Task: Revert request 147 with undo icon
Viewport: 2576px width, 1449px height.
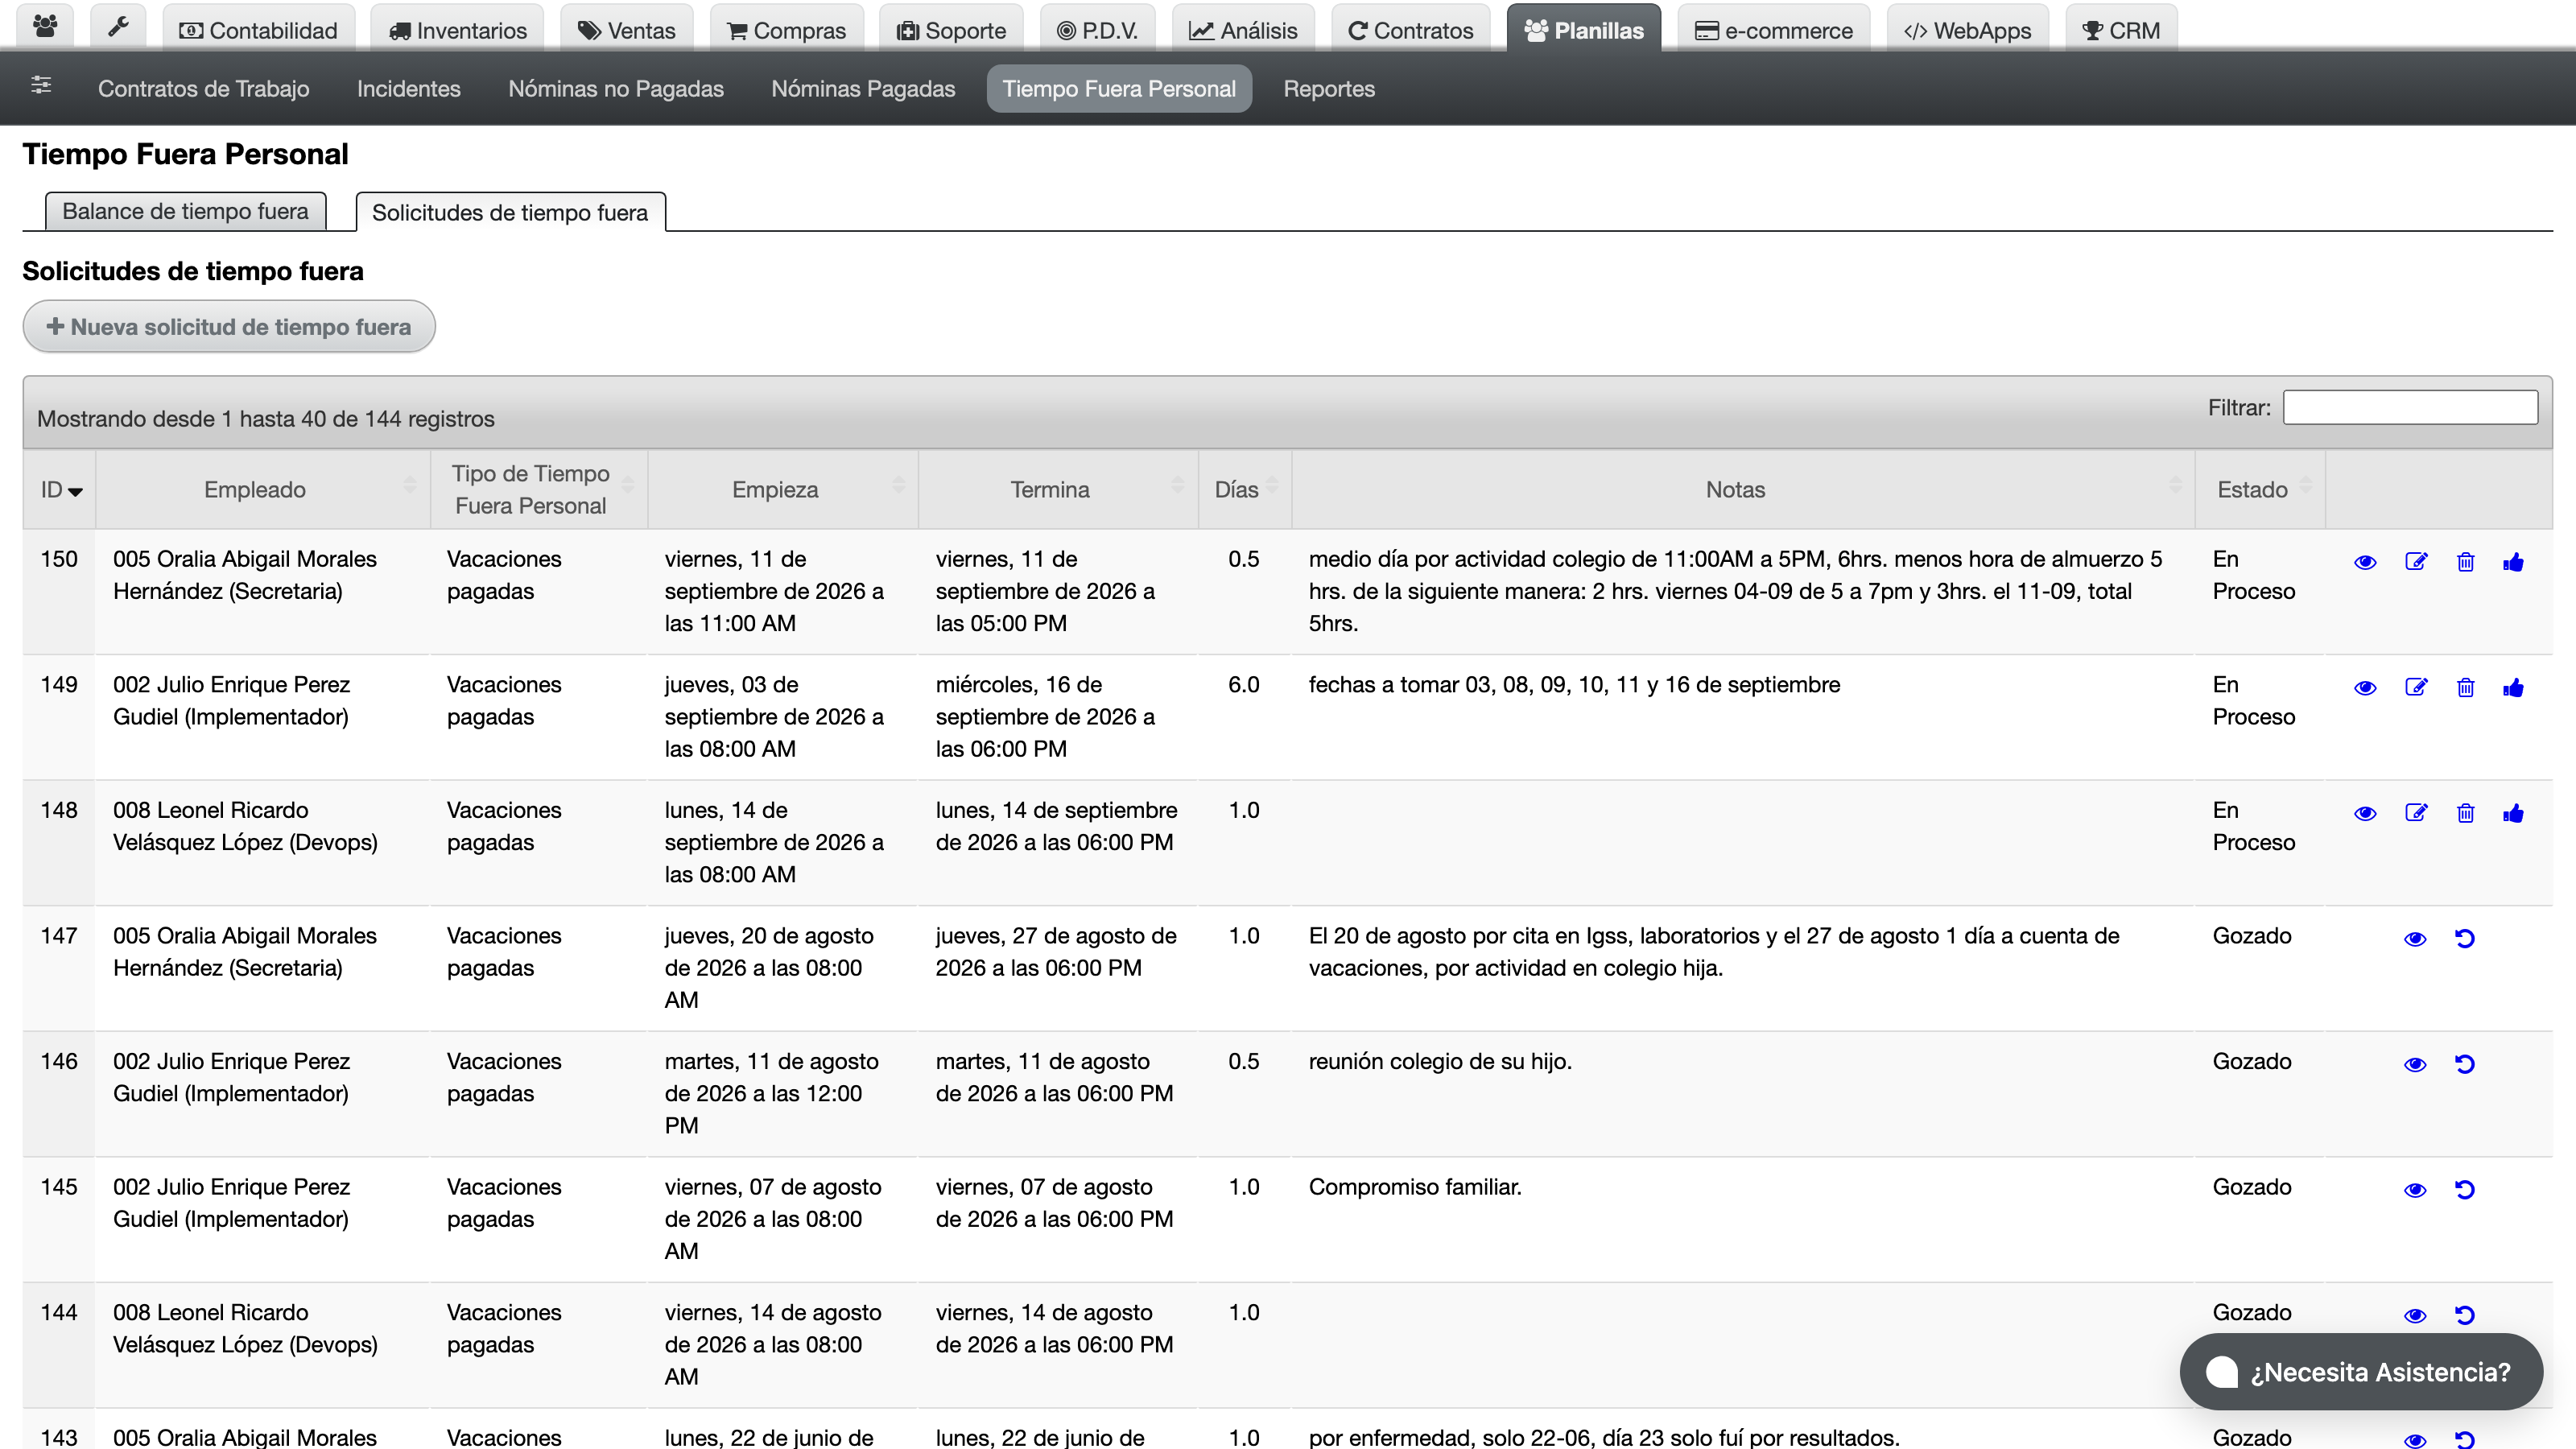Action: pyautogui.click(x=2465, y=938)
